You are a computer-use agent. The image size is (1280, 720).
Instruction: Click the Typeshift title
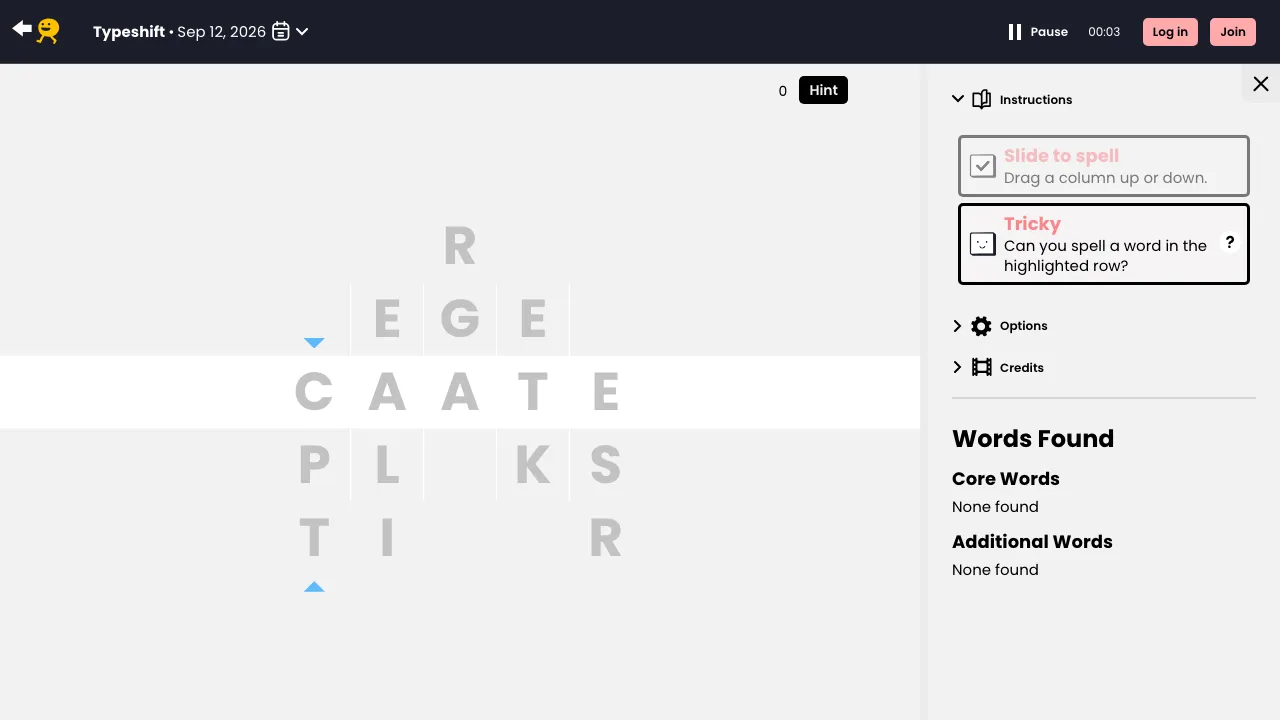pos(129,32)
